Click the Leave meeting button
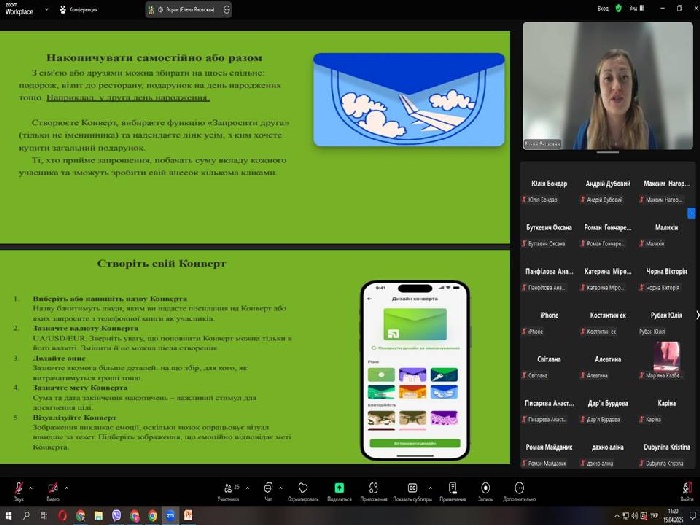This screenshot has width=700, height=525. [686, 487]
